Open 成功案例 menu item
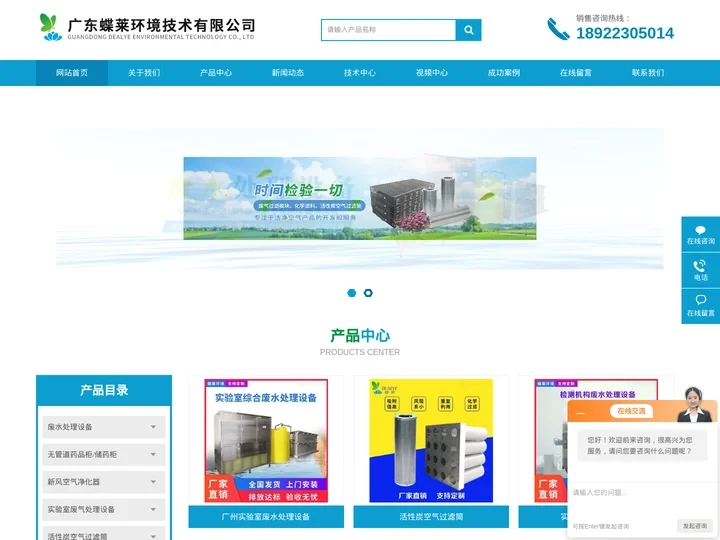Viewport: 720px width, 540px height. [504, 73]
